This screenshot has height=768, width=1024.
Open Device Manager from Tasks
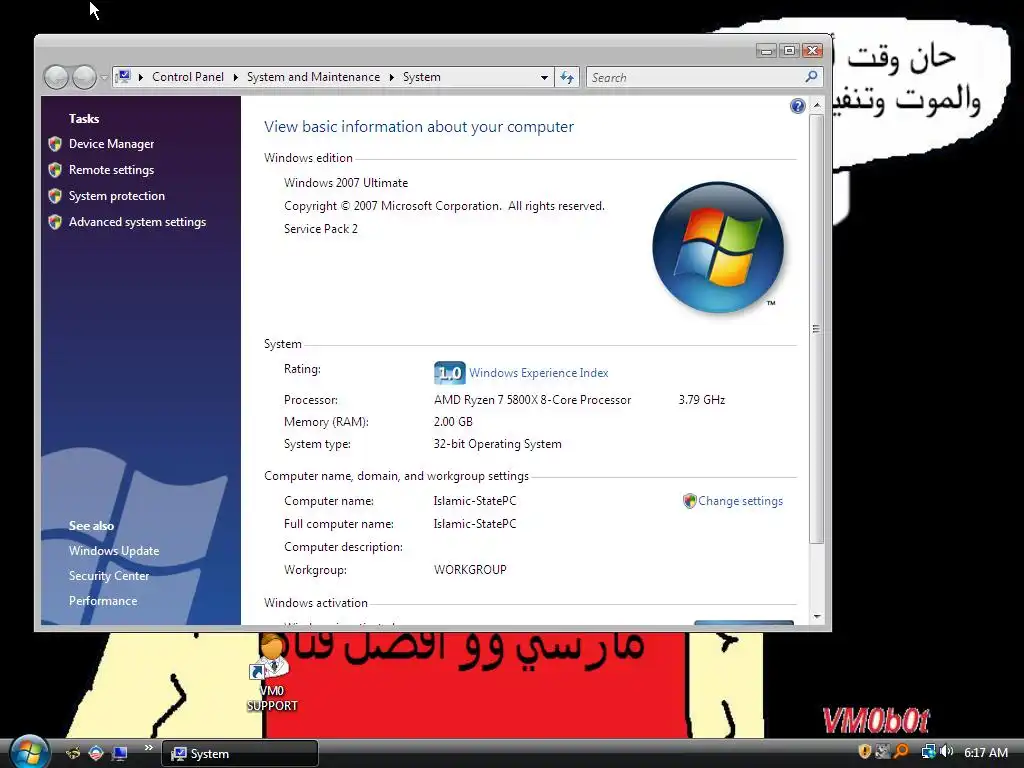click(112, 144)
